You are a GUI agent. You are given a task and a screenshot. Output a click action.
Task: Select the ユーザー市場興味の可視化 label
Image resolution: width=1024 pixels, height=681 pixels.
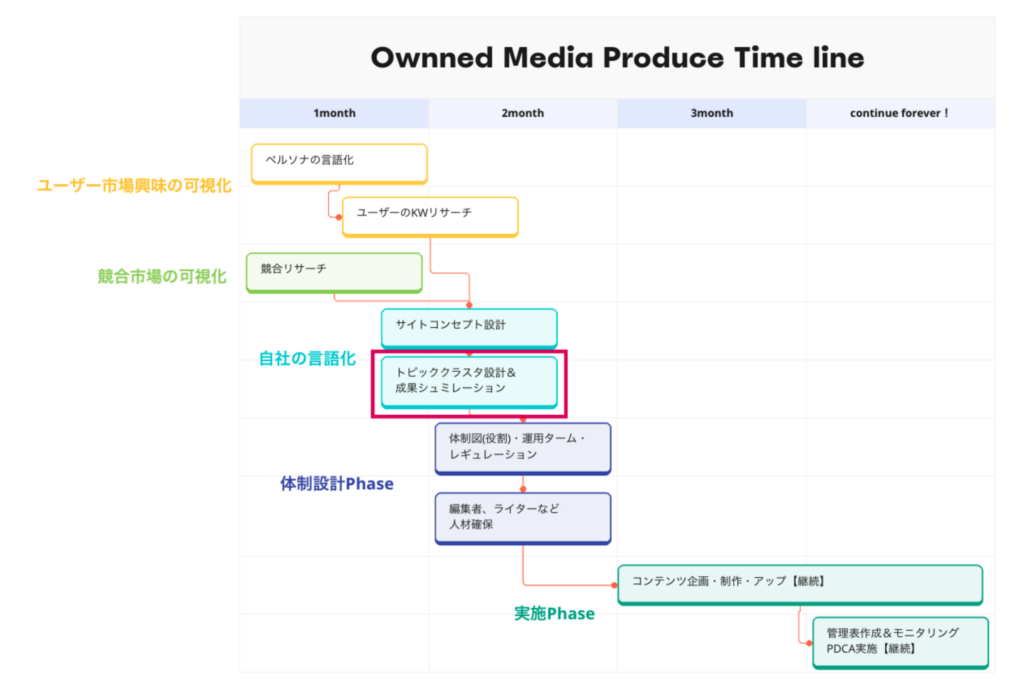tap(135, 185)
